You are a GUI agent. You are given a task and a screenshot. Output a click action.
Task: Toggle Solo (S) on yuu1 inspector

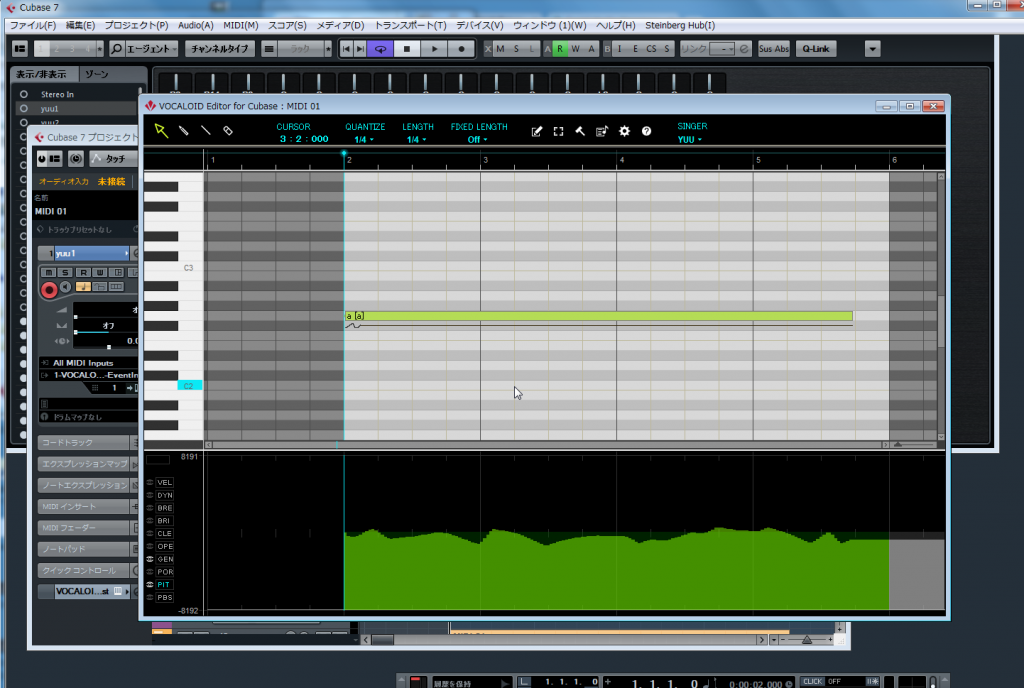point(65,272)
